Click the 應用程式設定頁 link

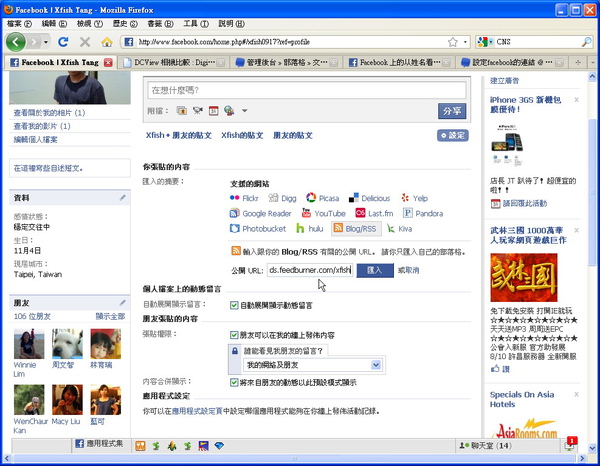coord(197,411)
